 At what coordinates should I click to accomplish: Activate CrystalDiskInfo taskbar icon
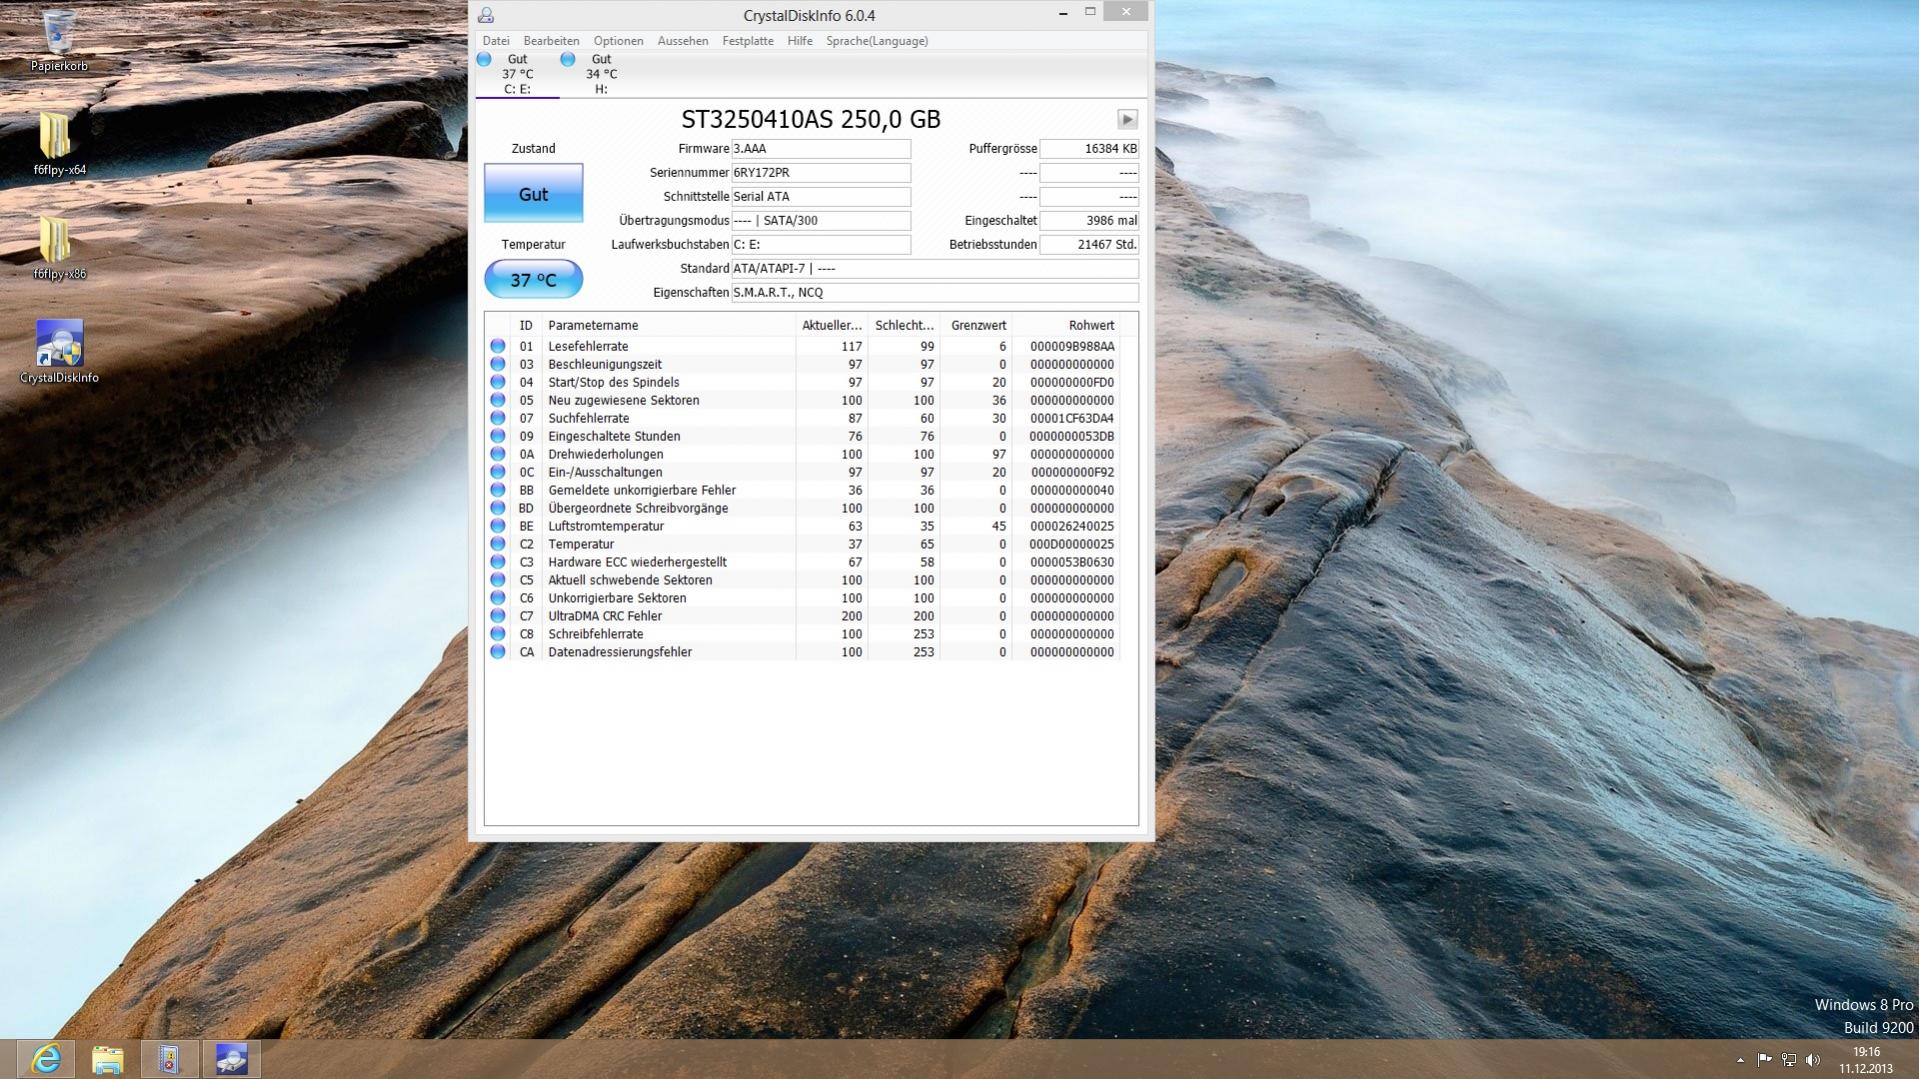point(232,1059)
